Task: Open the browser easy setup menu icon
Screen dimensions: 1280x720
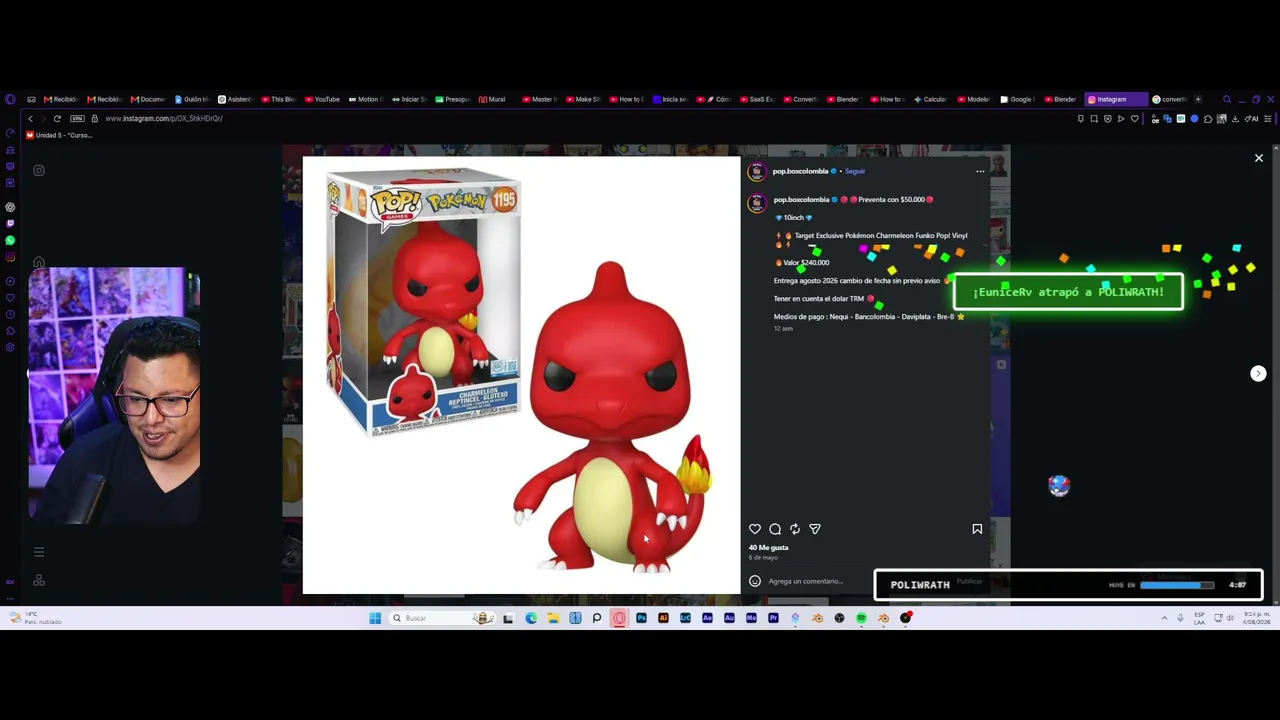Action: coord(1267,118)
